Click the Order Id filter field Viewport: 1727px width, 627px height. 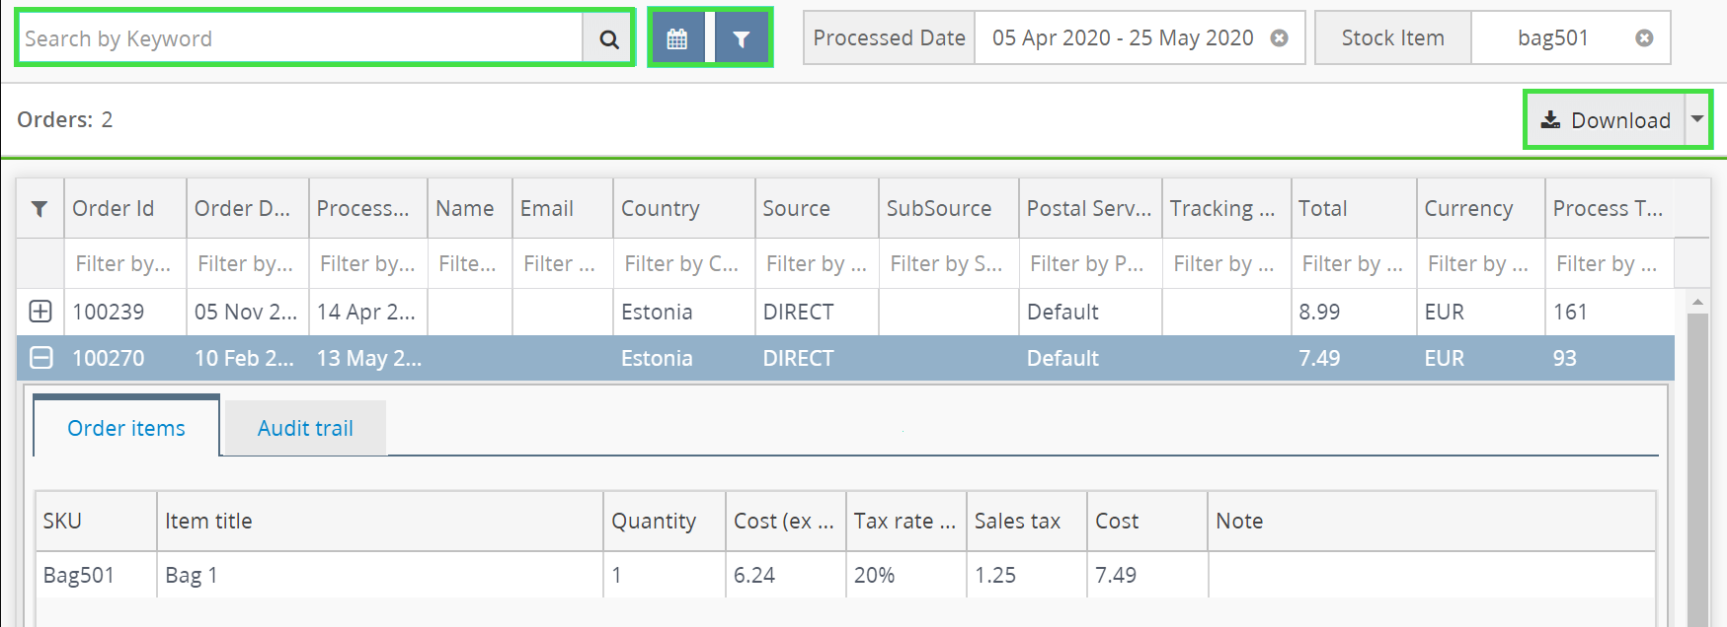tap(125, 263)
